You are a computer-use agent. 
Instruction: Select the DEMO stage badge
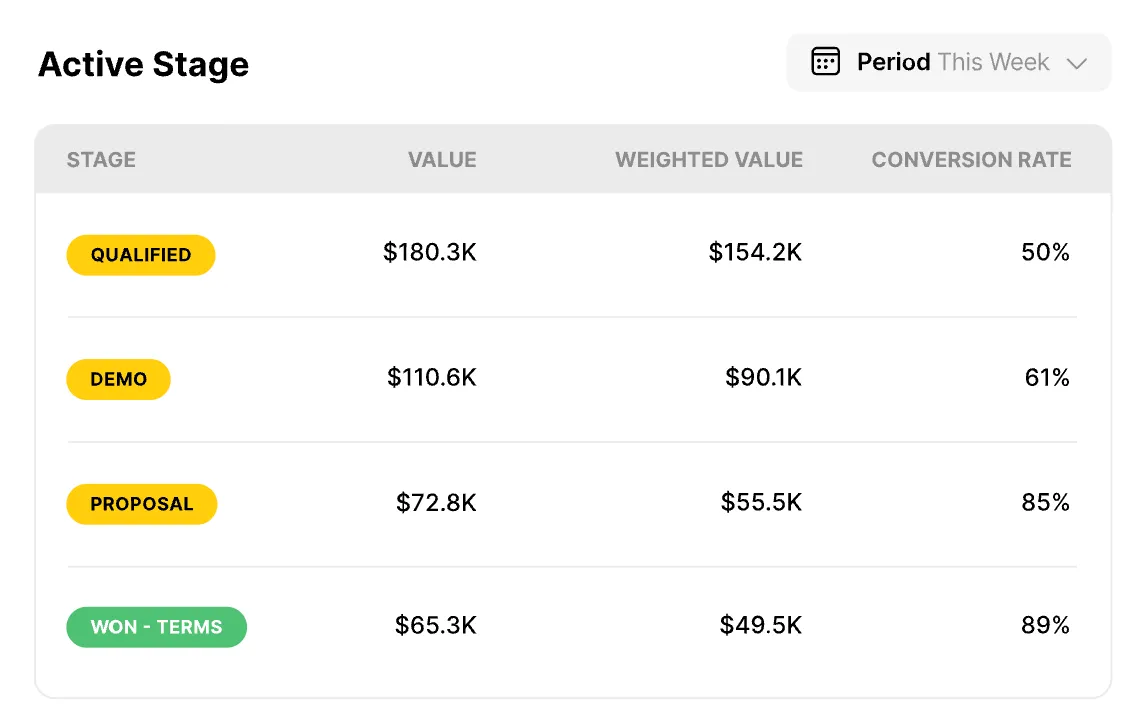tap(118, 379)
